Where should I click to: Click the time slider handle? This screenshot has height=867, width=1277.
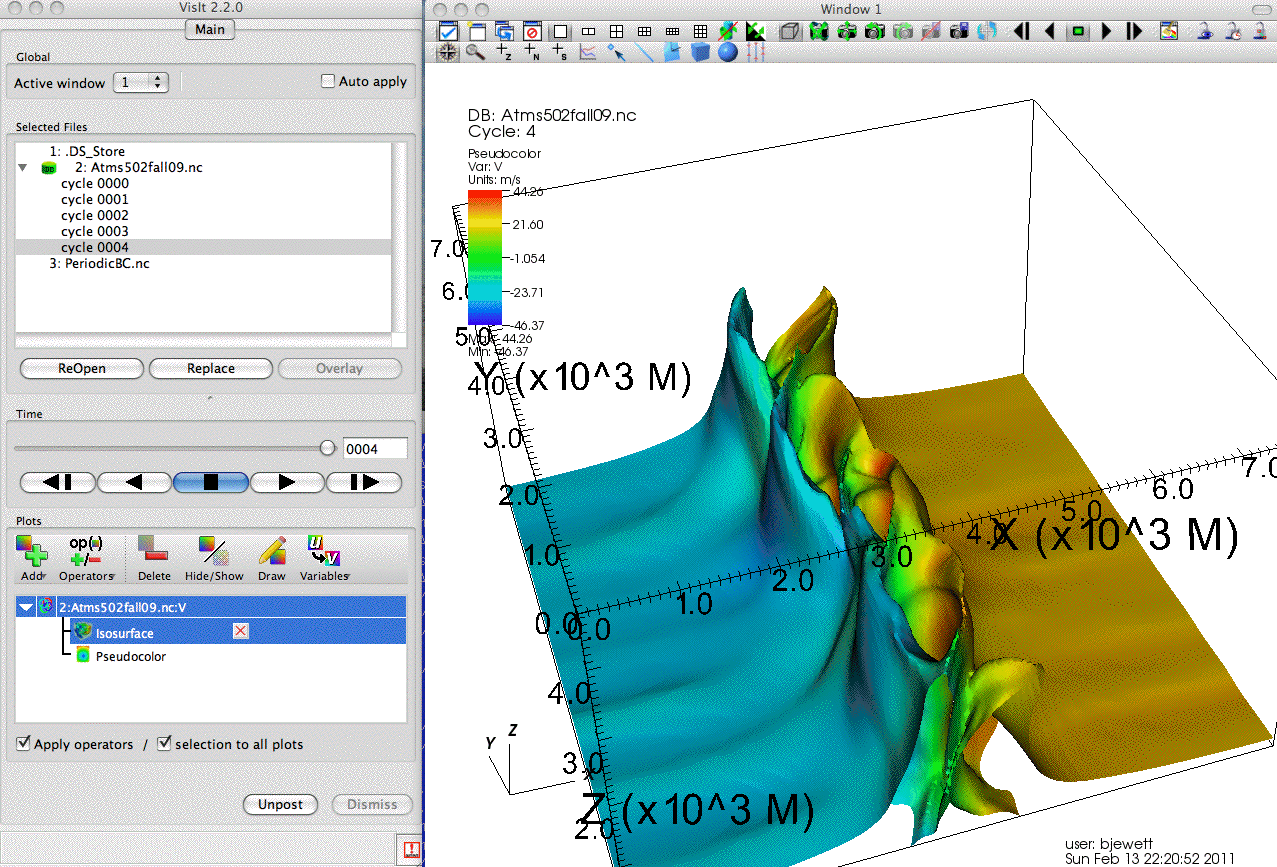point(327,449)
